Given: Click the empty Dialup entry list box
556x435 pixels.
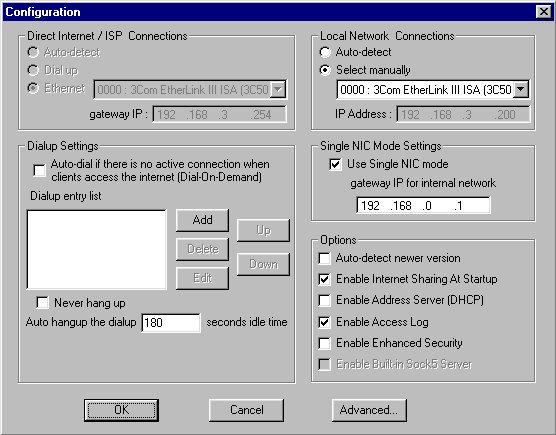Looking at the screenshot, I should click(96, 250).
